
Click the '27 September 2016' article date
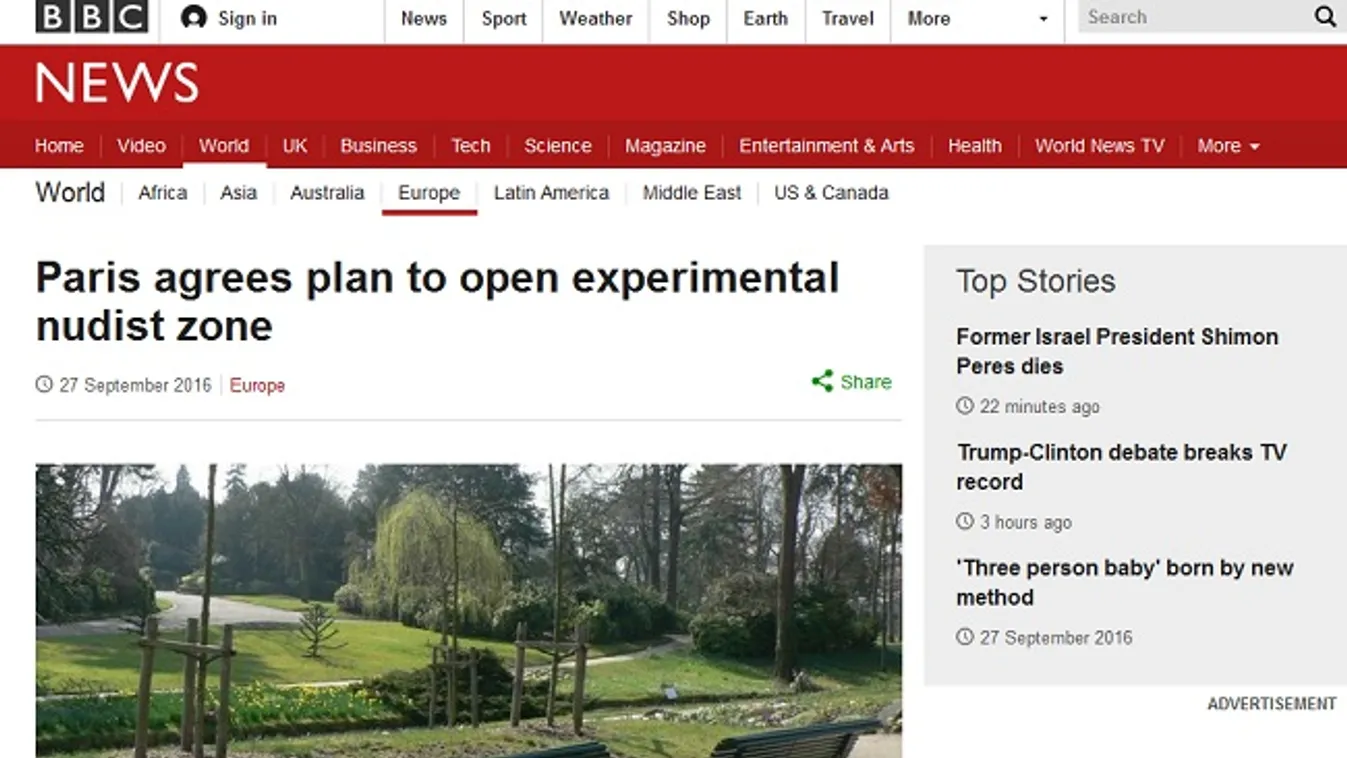point(135,385)
